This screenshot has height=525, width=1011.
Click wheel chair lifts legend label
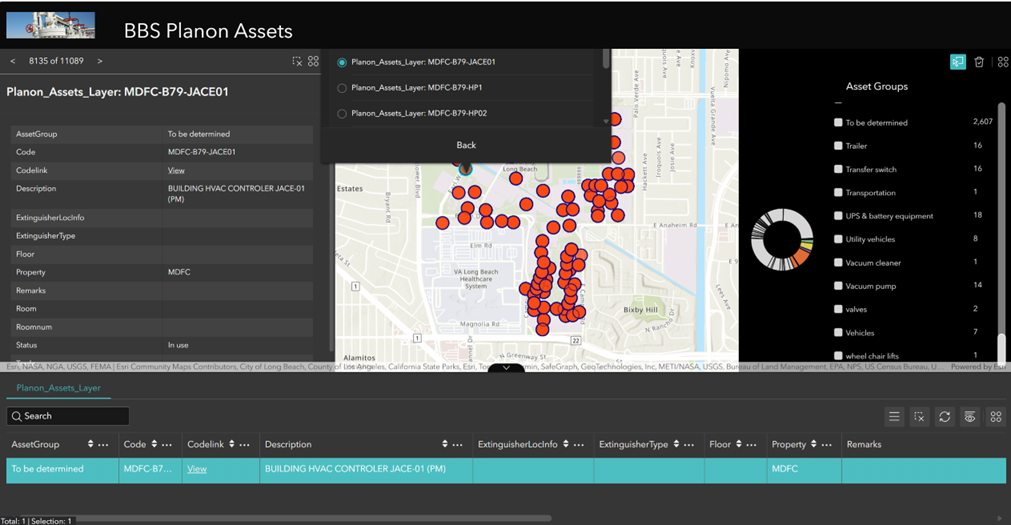(x=872, y=356)
